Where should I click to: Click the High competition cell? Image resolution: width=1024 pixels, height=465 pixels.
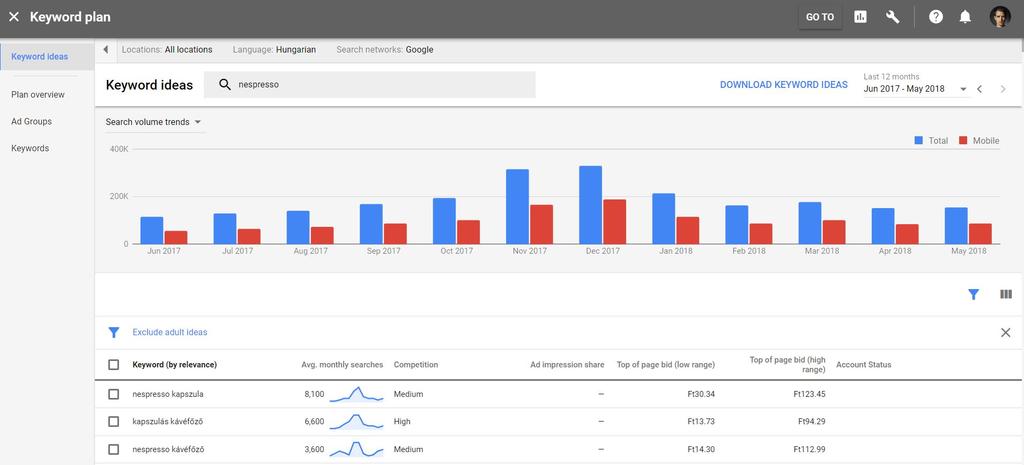402,422
